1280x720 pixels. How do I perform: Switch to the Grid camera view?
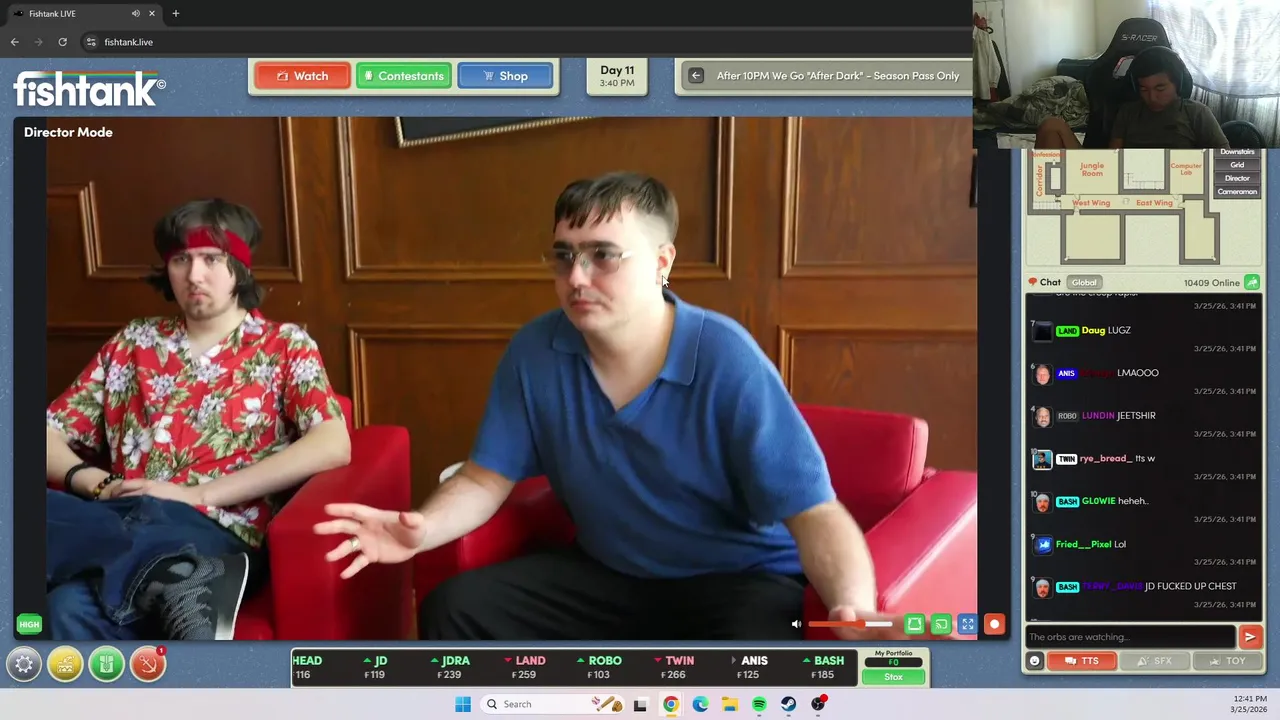1237,165
